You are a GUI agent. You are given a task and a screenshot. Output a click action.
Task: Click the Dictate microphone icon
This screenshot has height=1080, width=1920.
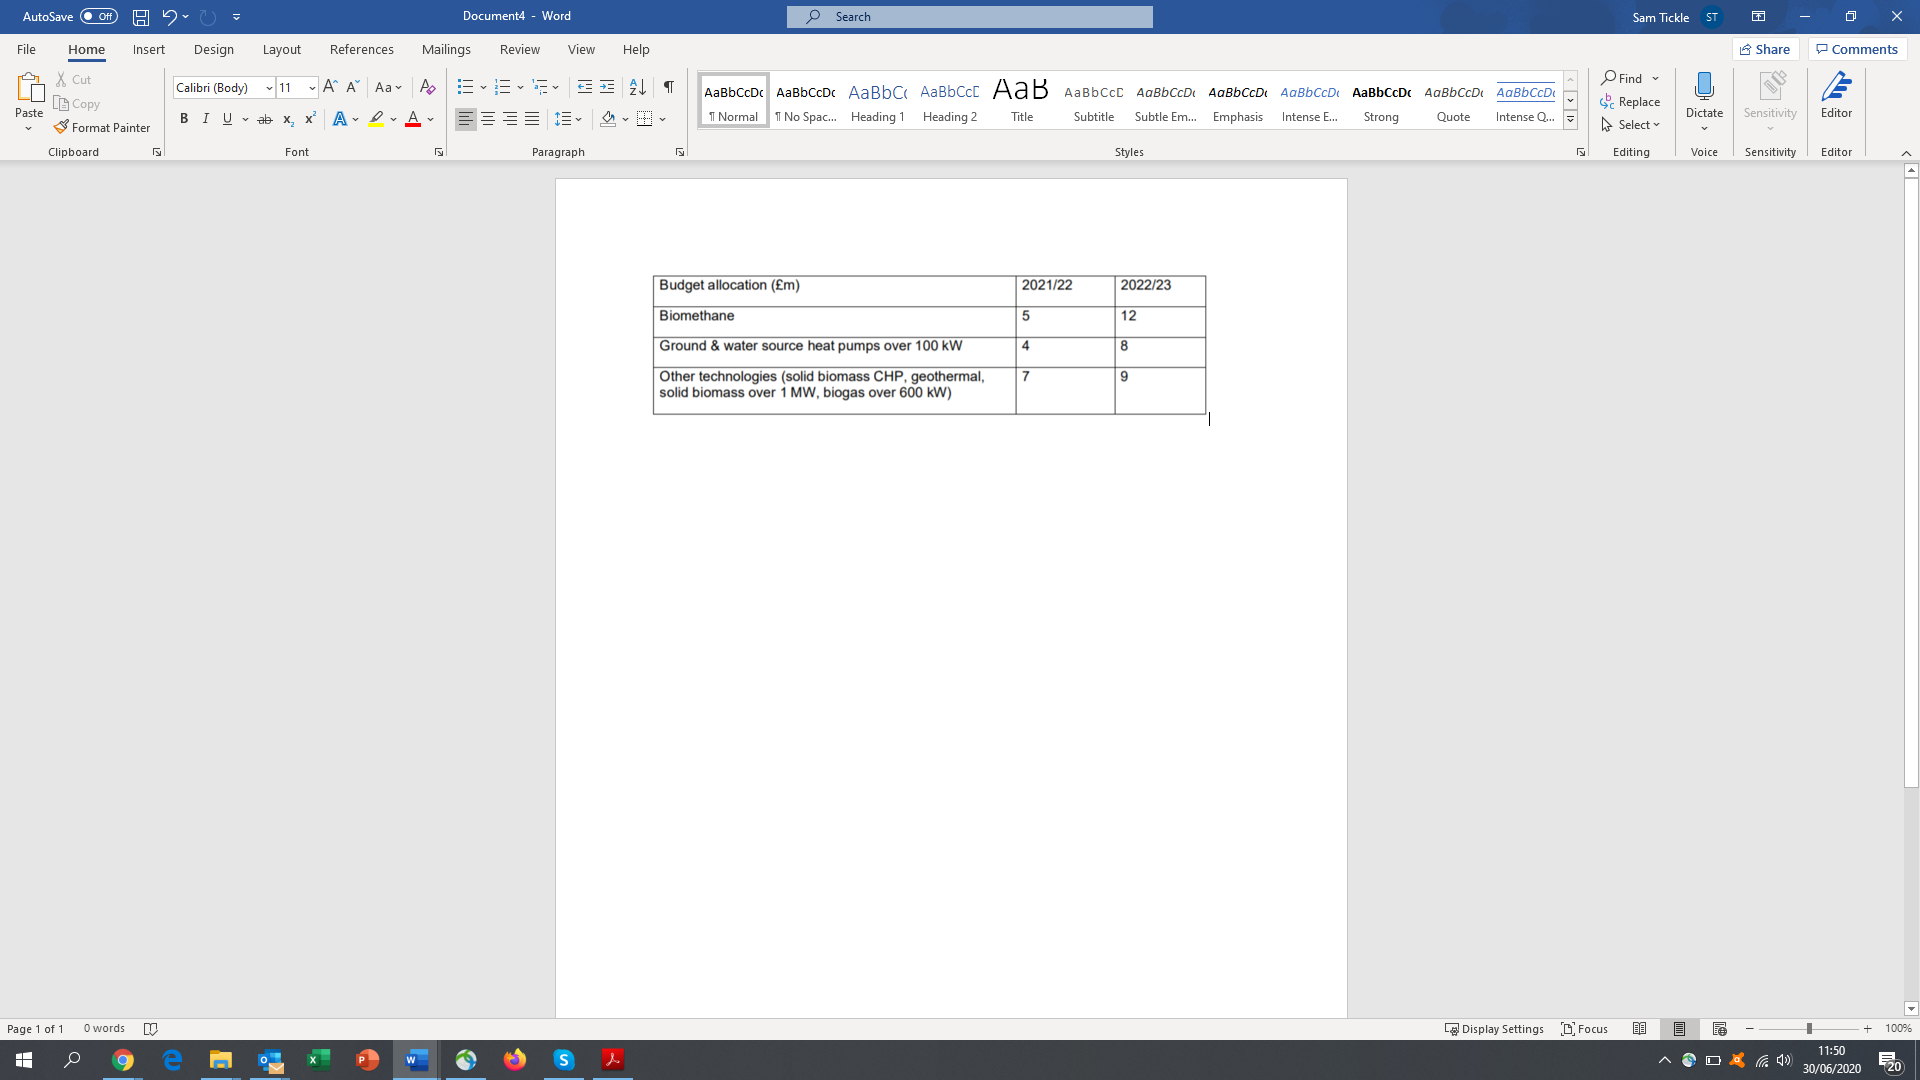click(1704, 87)
